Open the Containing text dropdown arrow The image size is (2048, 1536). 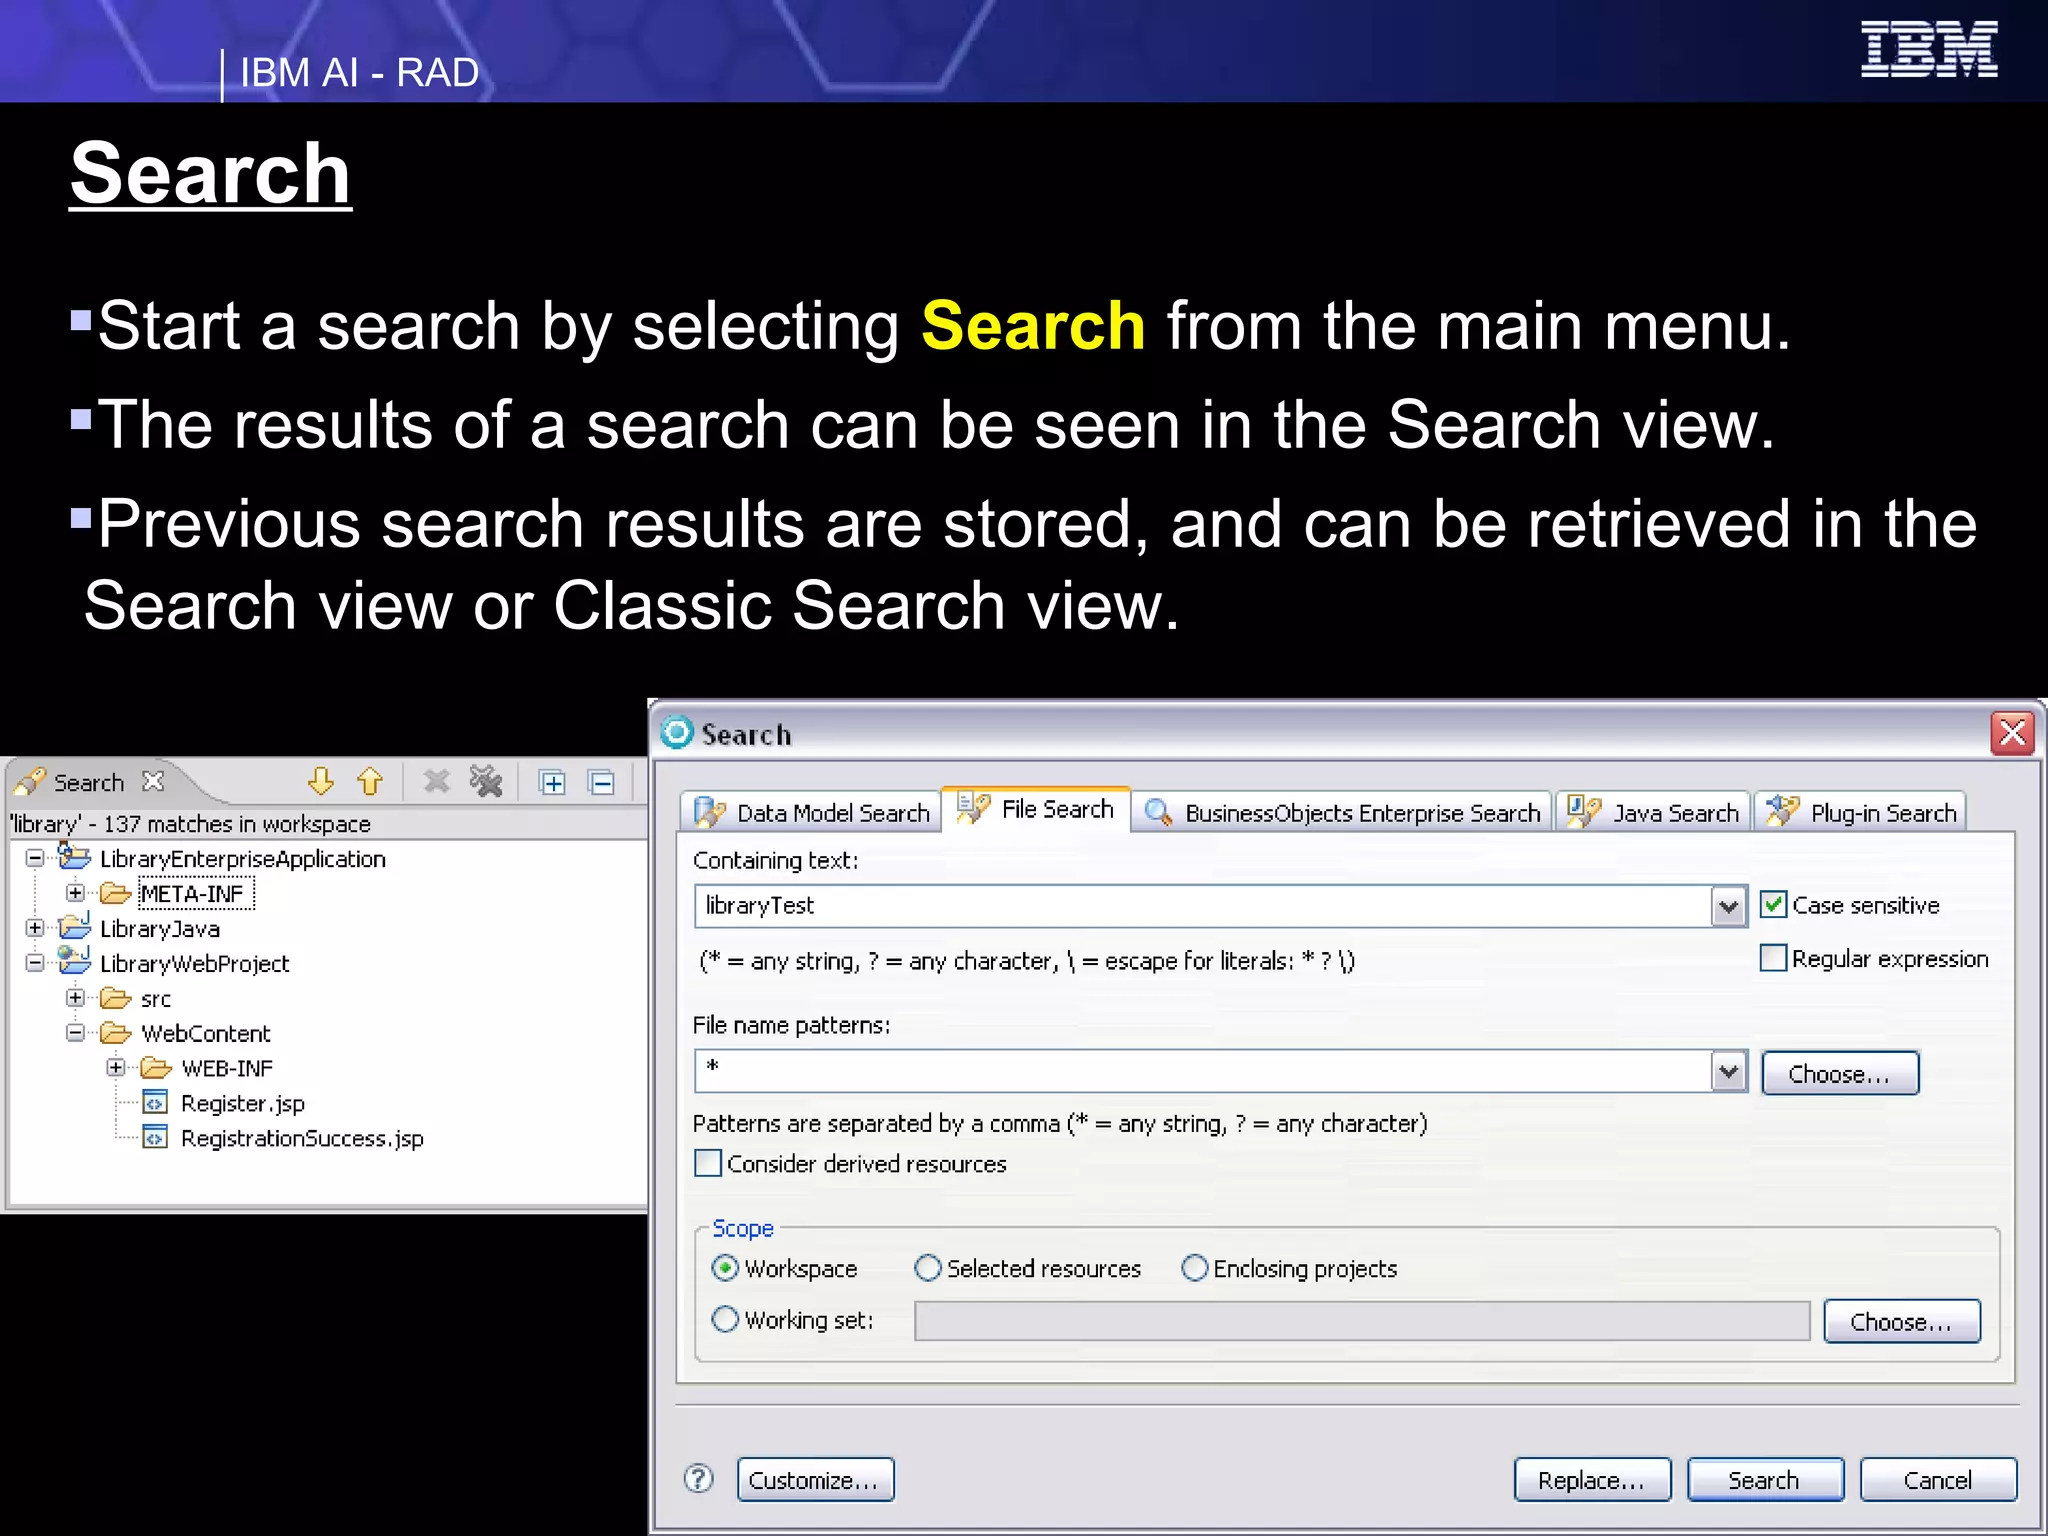click(x=1728, y=906)
